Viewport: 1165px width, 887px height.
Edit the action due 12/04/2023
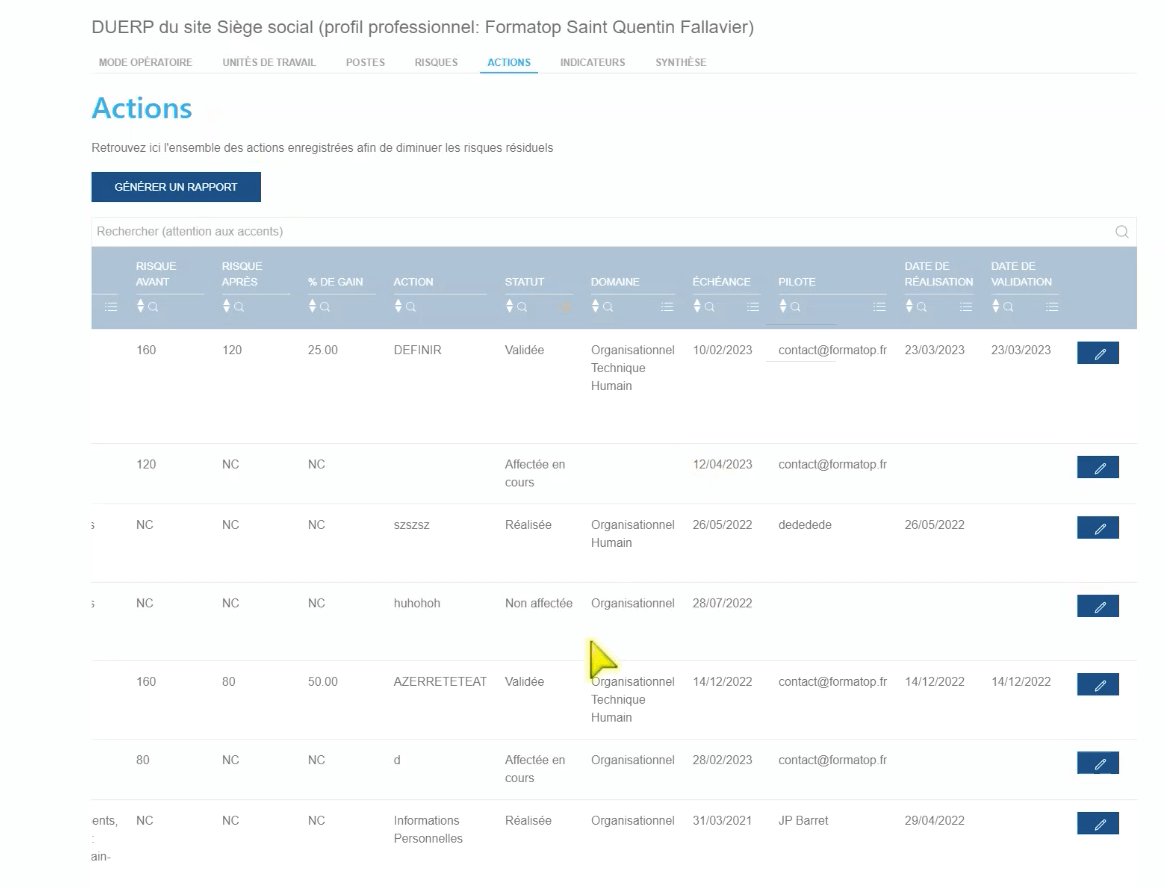coord(1098,468)
